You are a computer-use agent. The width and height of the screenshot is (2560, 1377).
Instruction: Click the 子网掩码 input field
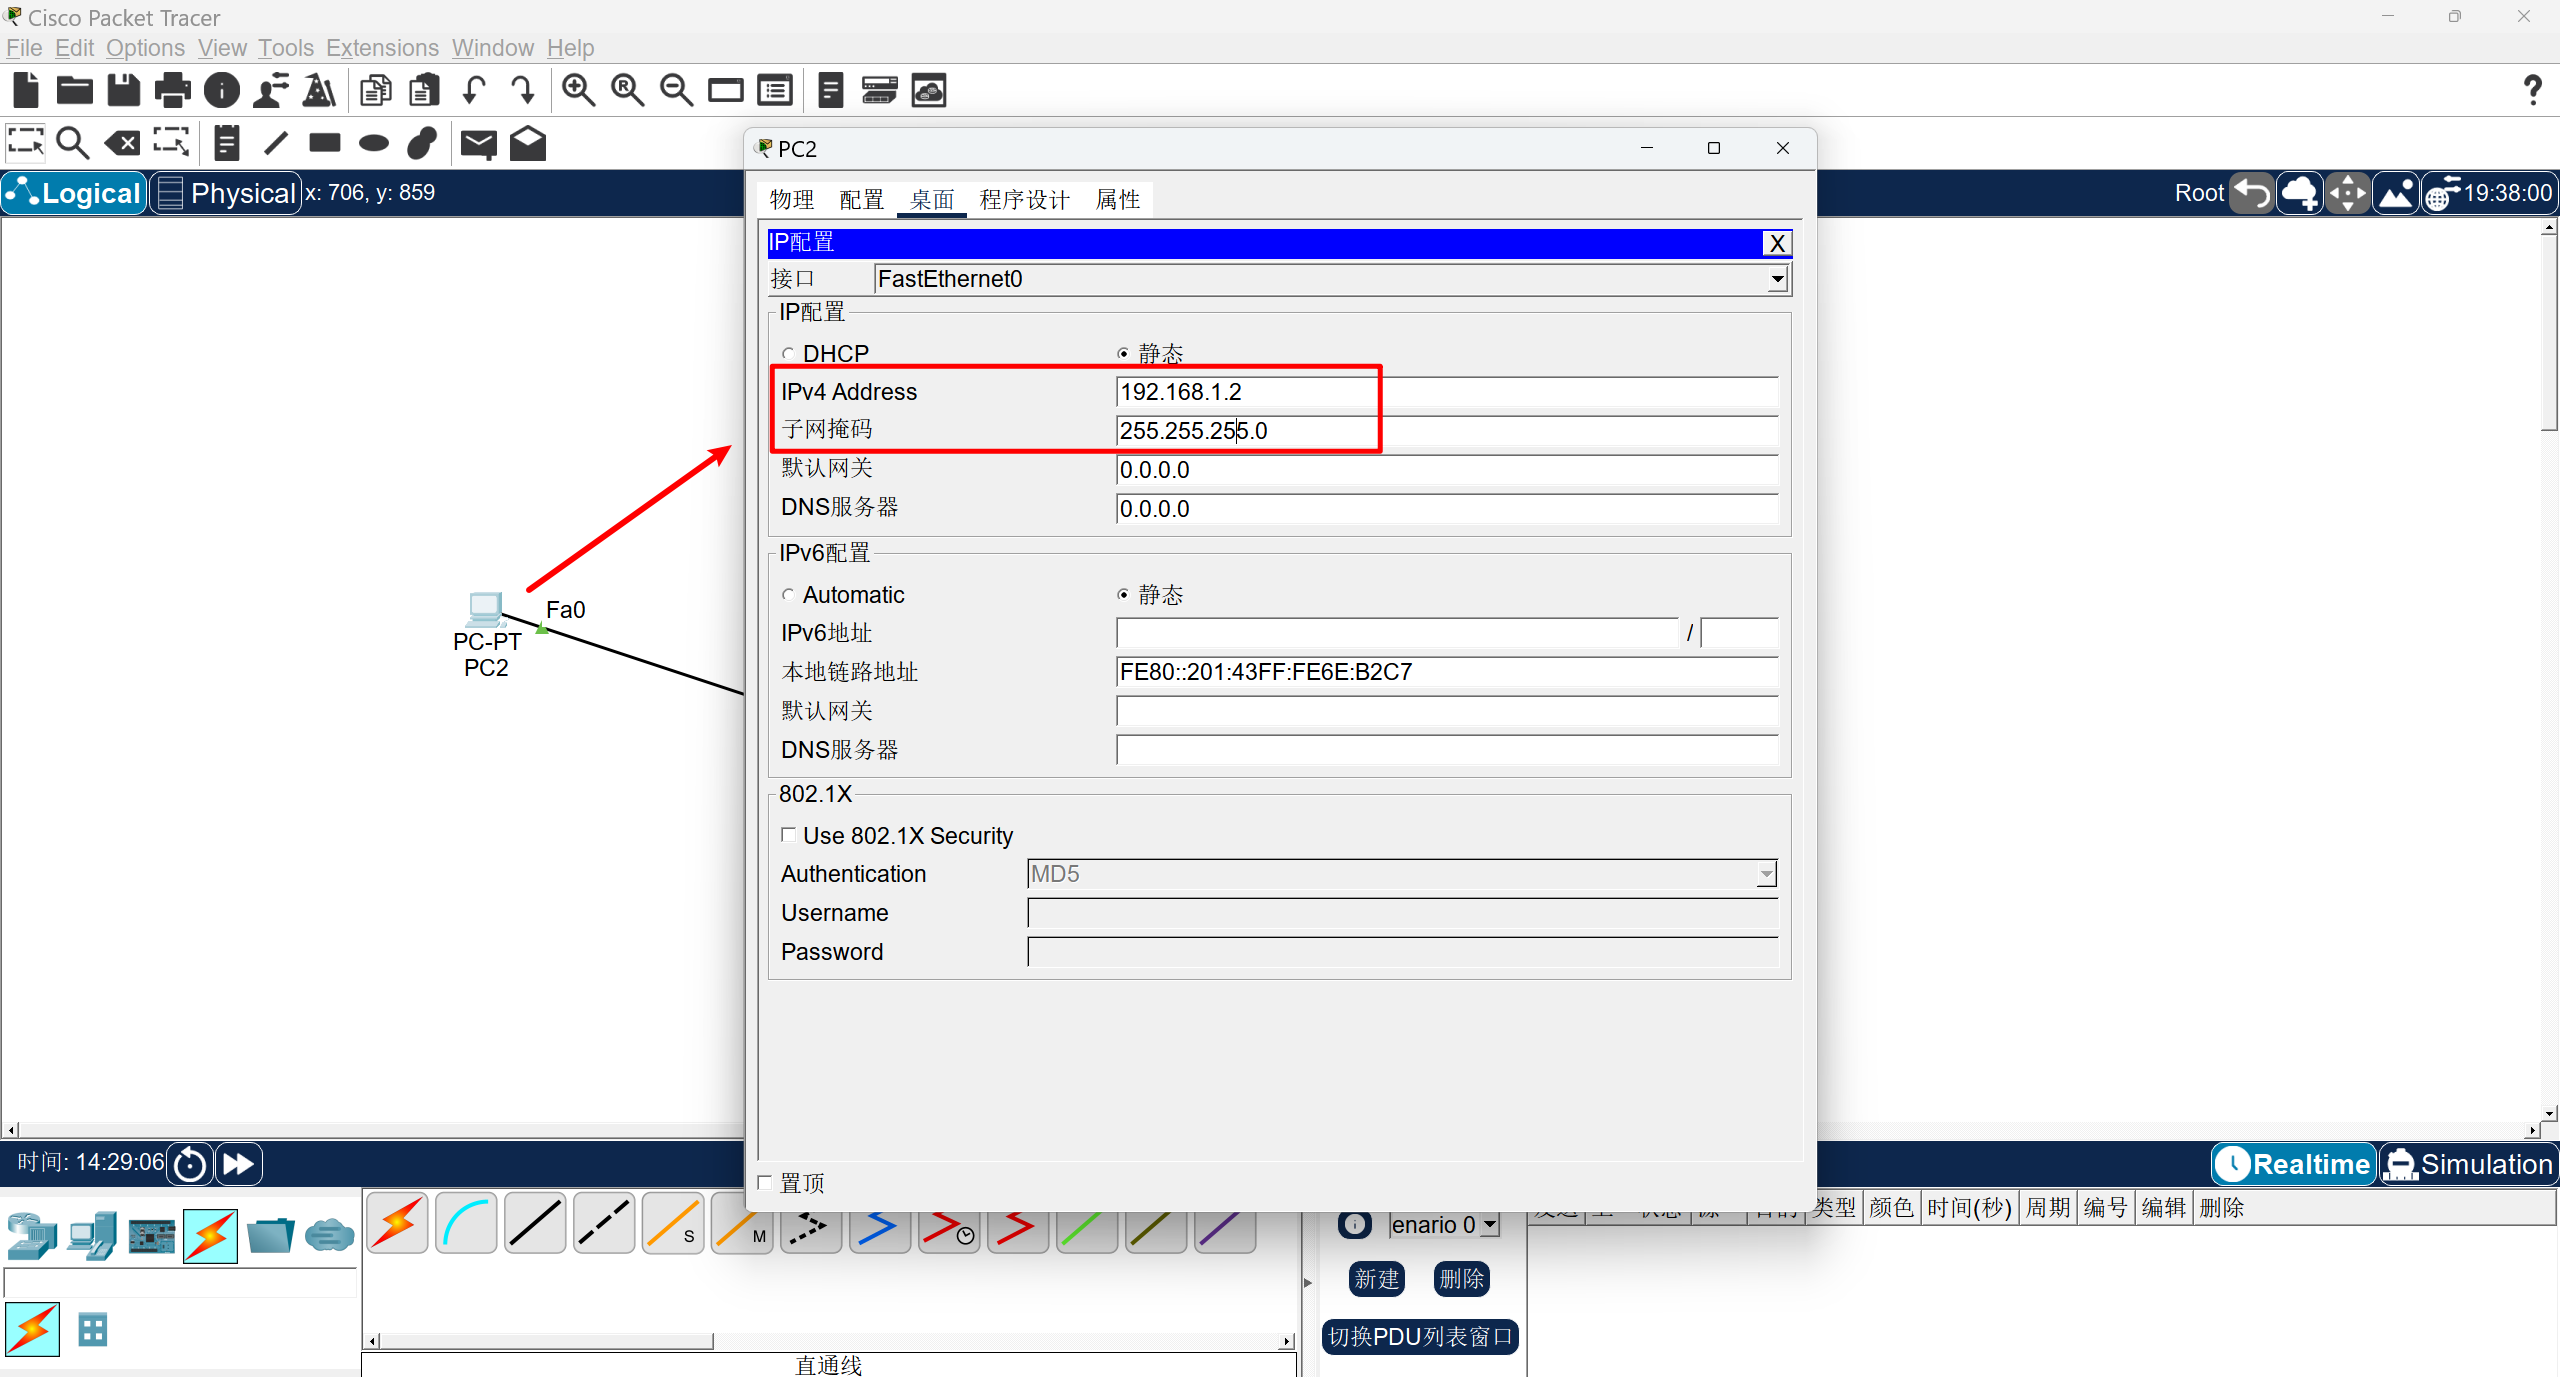pos(1447,431)
